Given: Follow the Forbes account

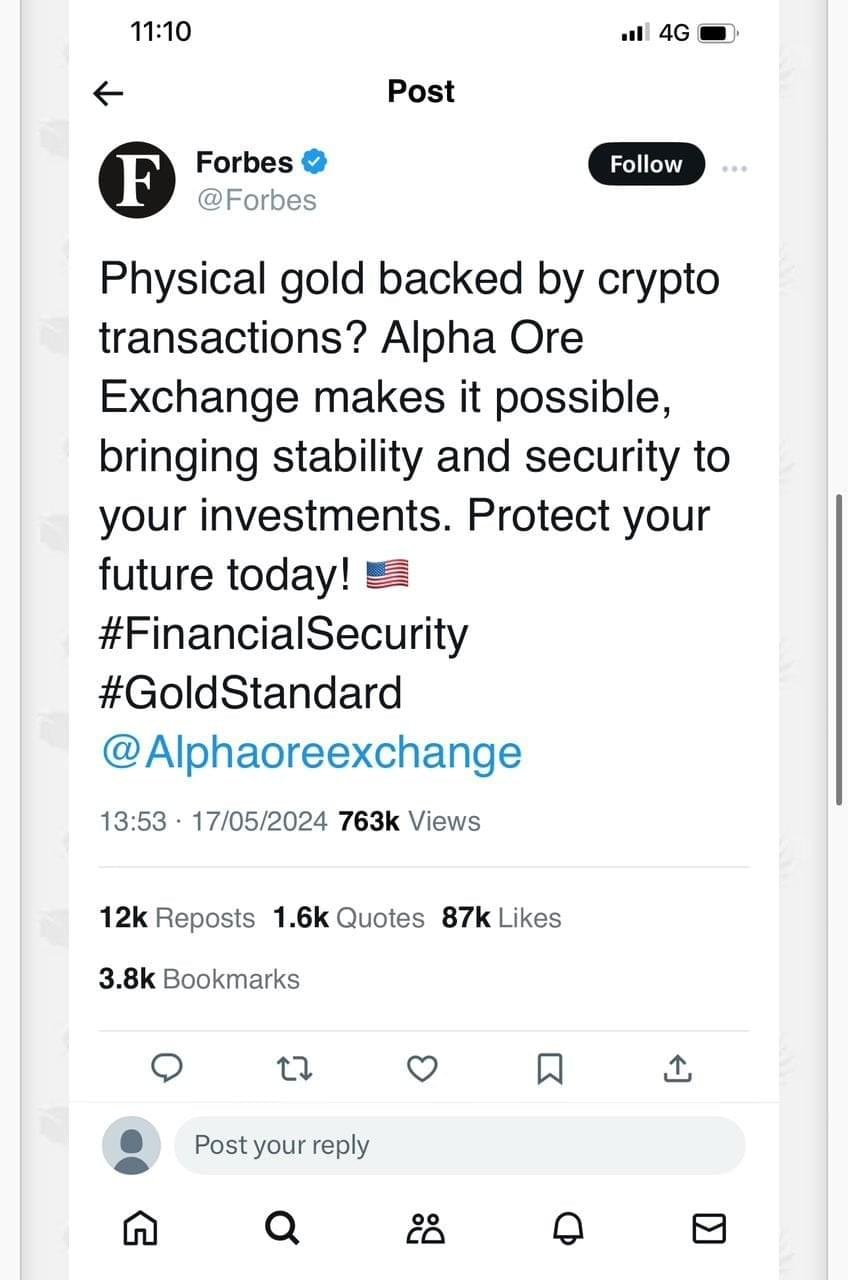Looking at the screenshot, I should coord(646,164).
